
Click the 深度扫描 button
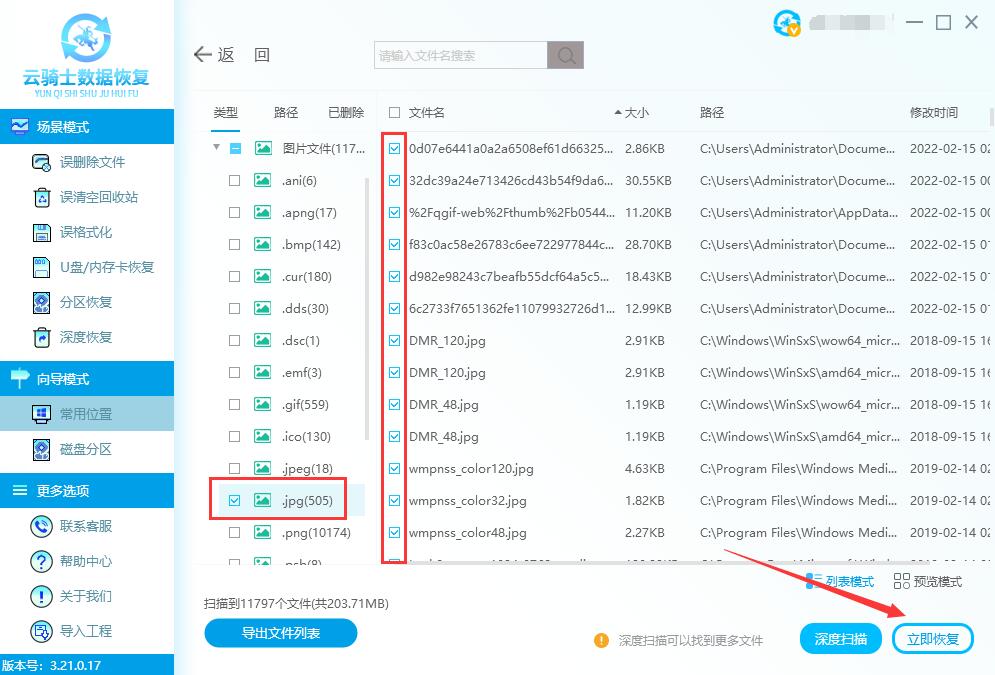[840, 638]
